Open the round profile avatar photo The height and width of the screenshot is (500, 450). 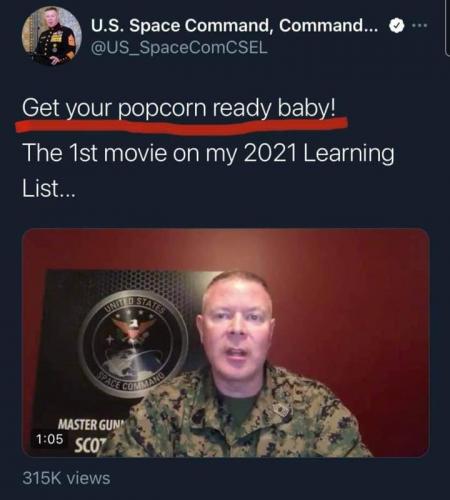(52, 36)
